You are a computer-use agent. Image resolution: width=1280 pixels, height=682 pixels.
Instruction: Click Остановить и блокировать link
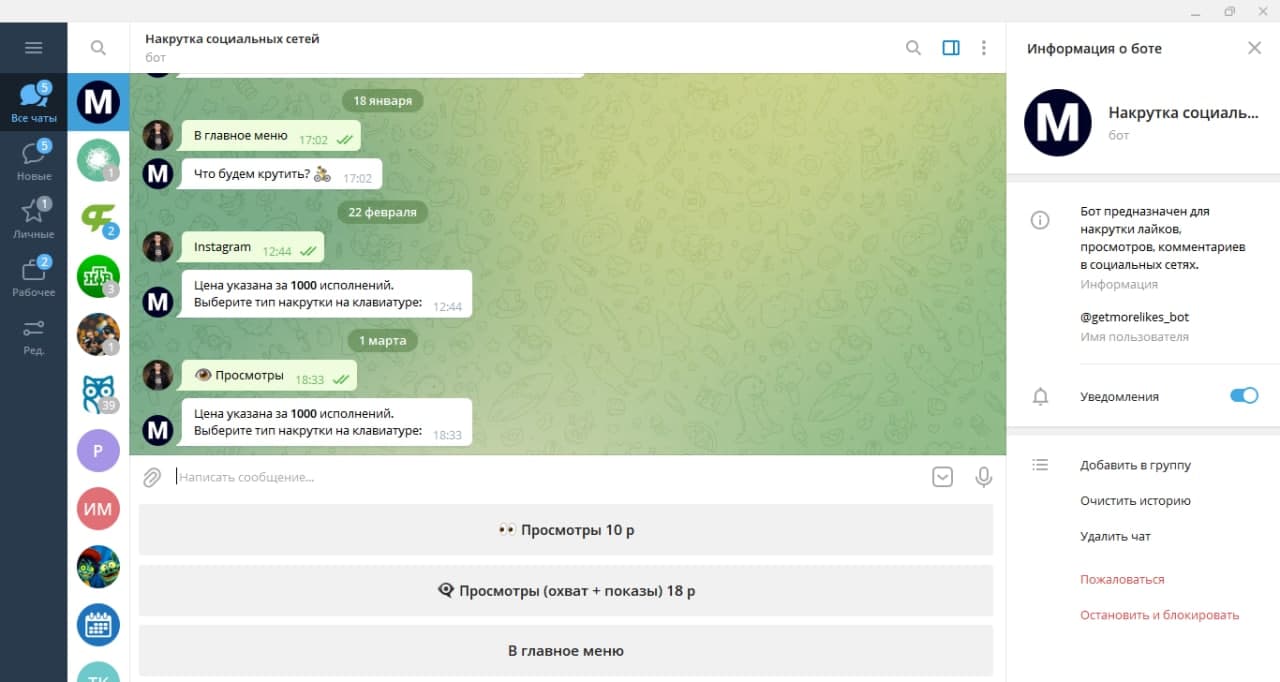point(1159,615)
